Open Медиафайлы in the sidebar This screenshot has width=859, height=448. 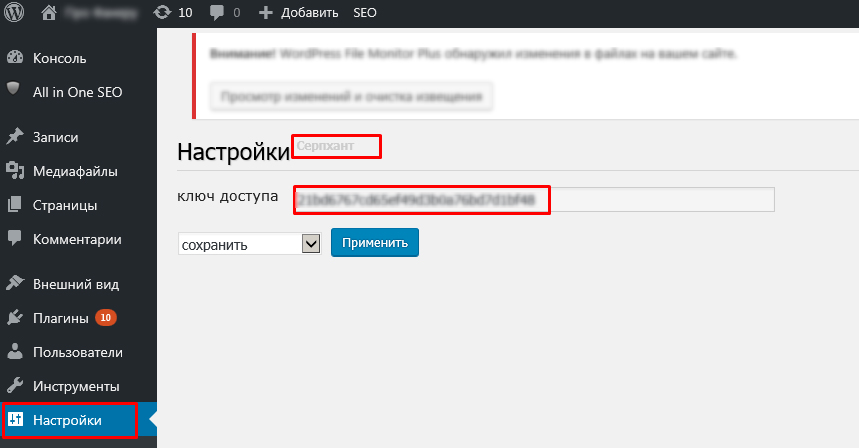pyautogui.click(x=75, y=171)
